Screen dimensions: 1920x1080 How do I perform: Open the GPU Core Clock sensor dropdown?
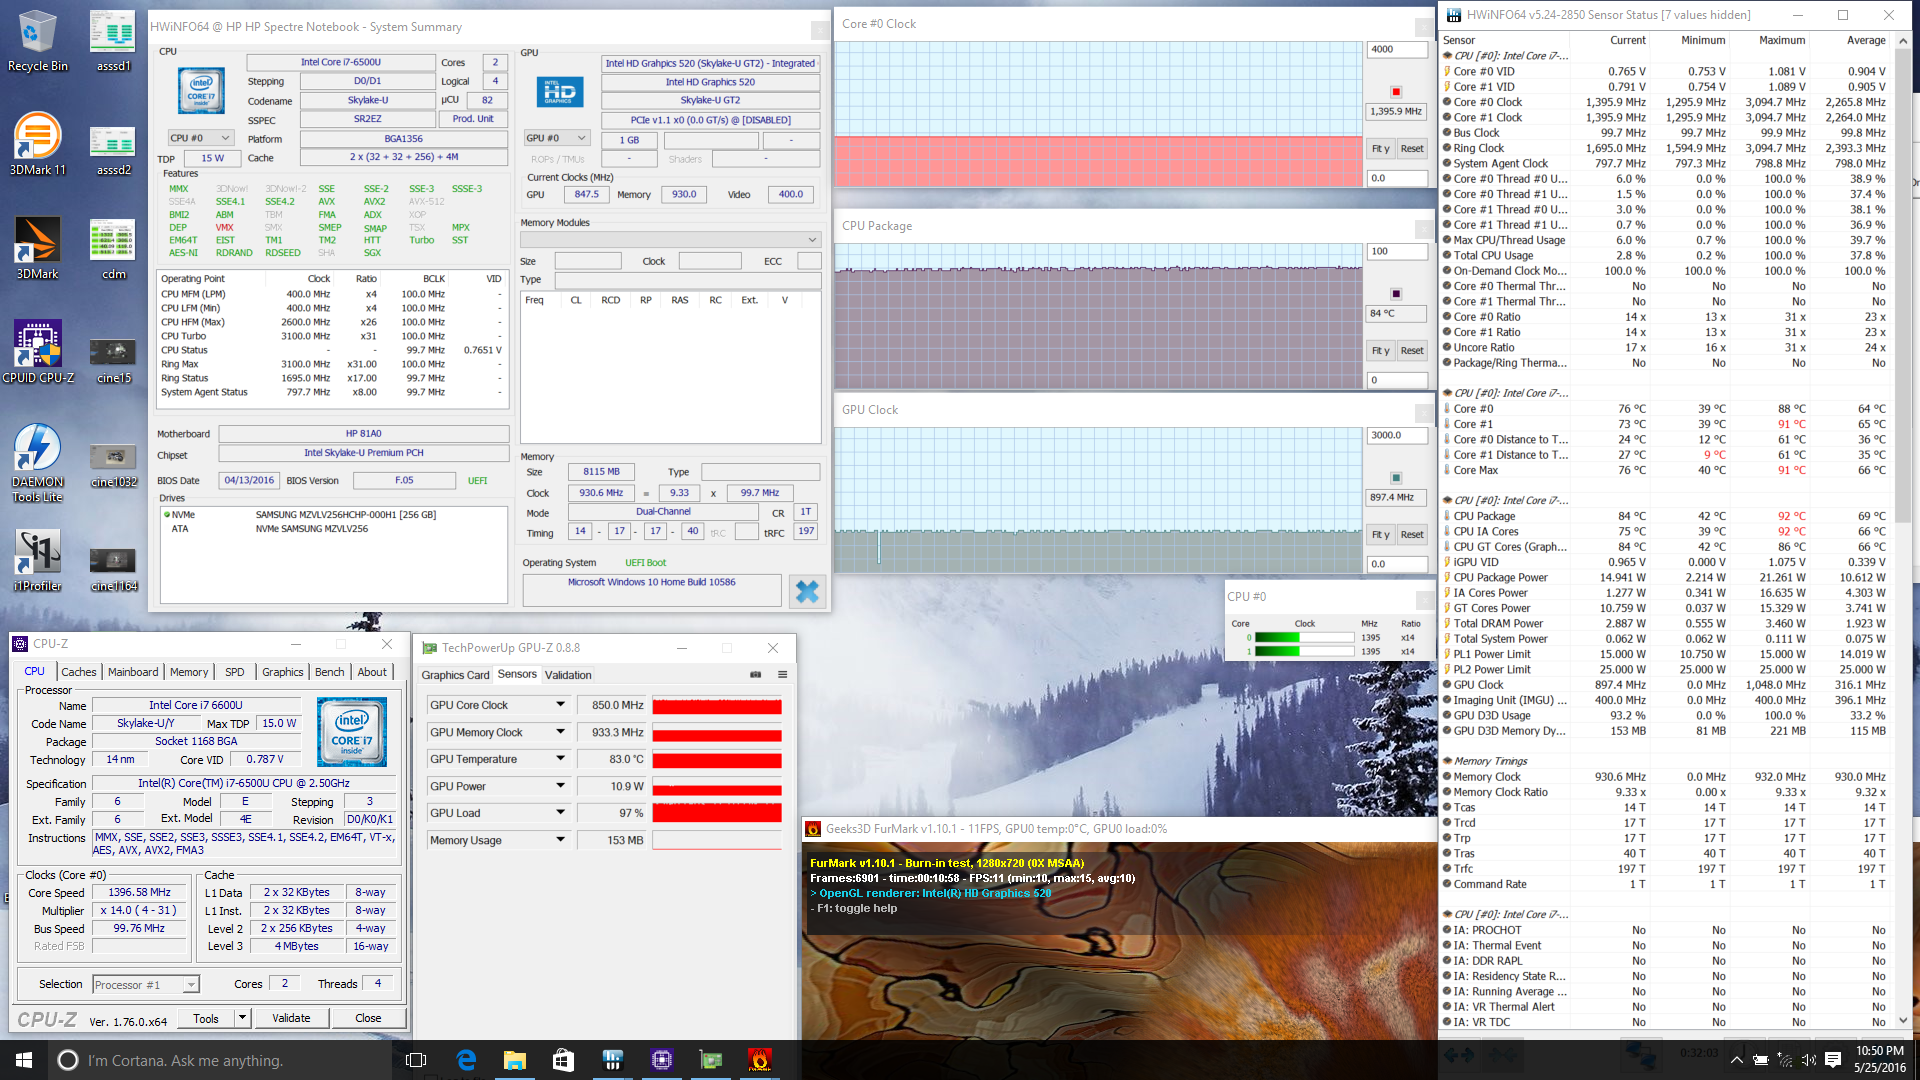point(560,705)
